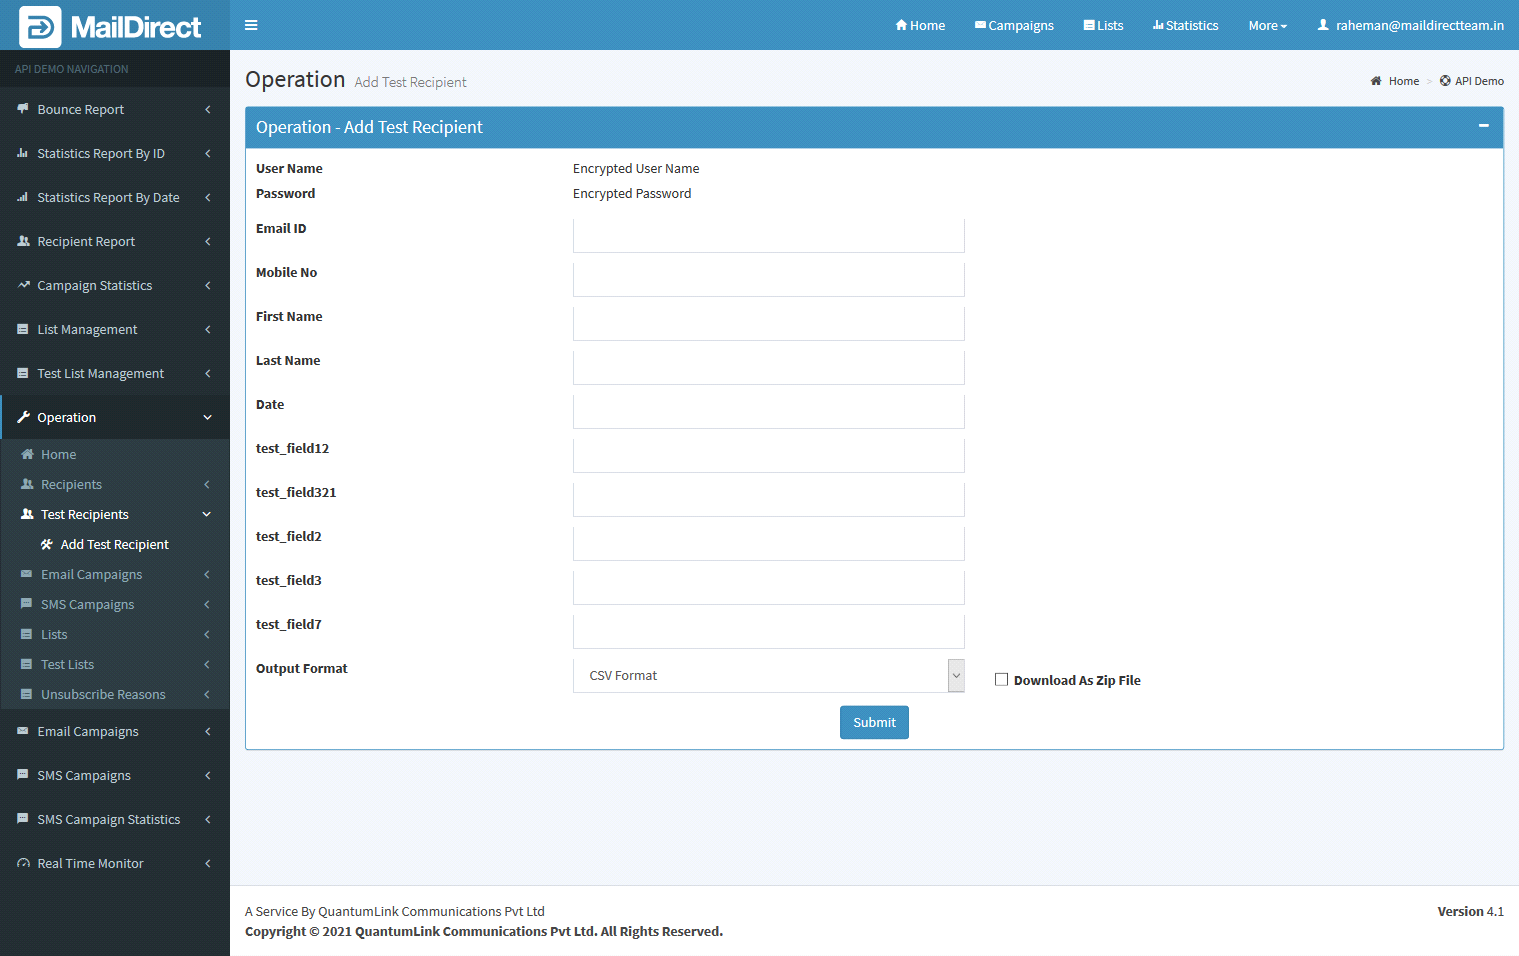The width and height of the screenshot is (1519, 956).
Task: Expand the List Management sidebar section
Action: pyautogui.click(x=87, y=330)
